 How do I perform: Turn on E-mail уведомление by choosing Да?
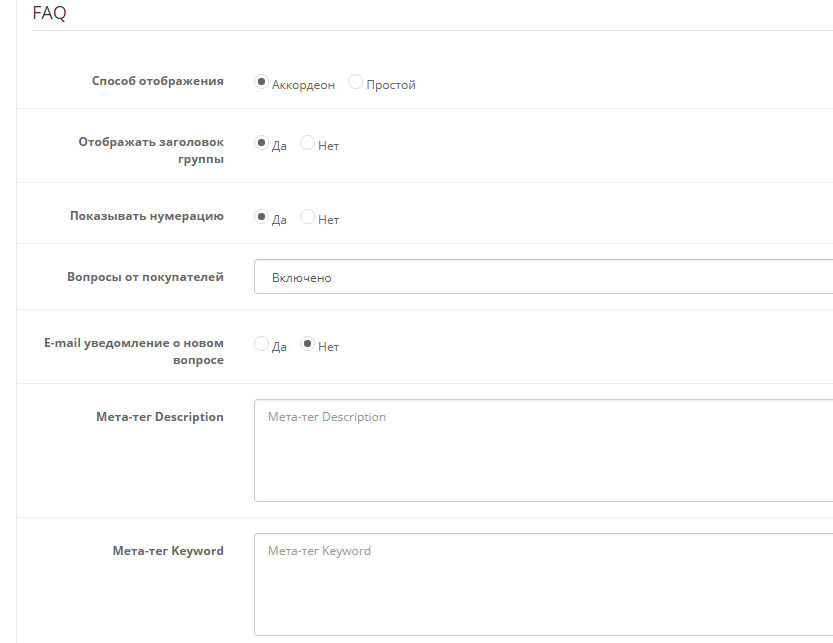pyautogui.click(x=262, y=345)
